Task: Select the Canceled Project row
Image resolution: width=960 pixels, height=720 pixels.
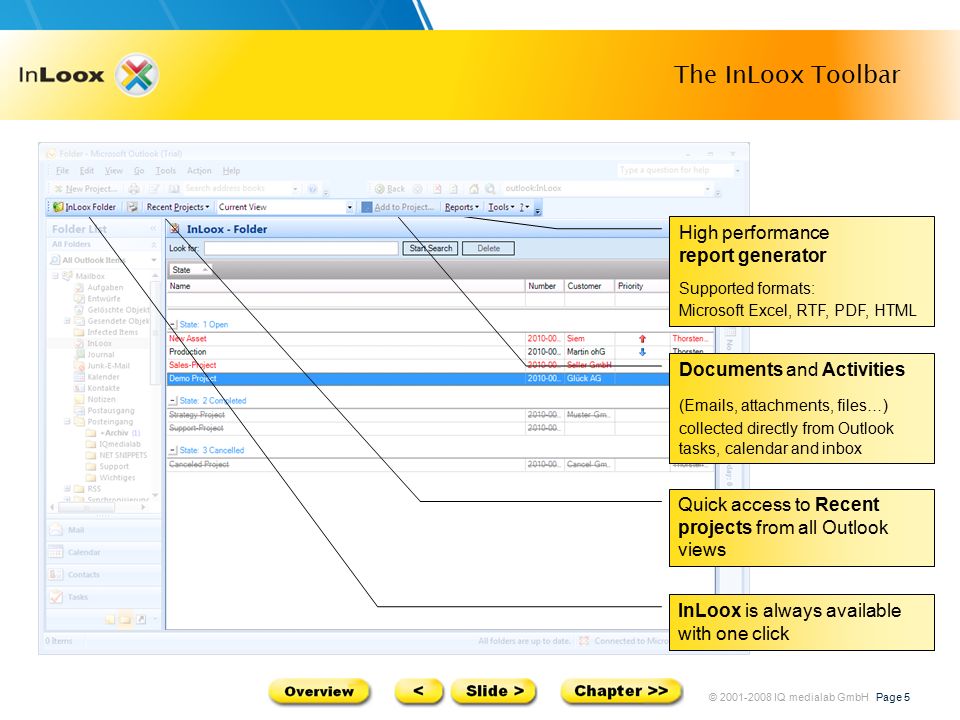Action: coord(418,464)
